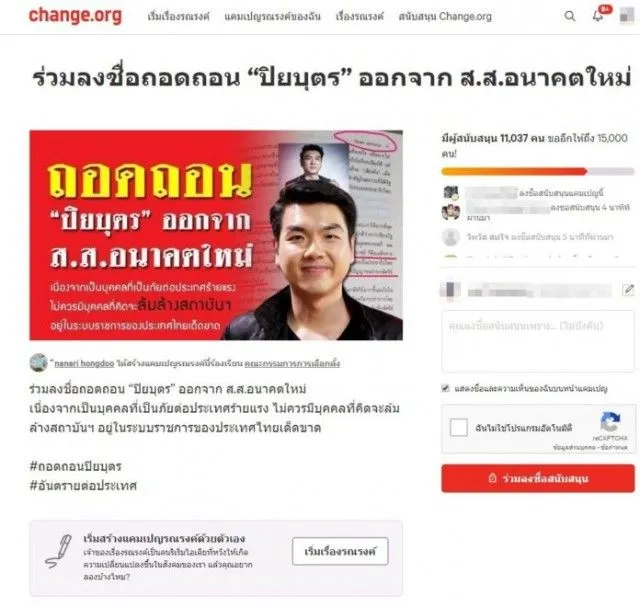Open เริ่มเรื่องรณรงค์ in top navigation
Image resolution: width=640 pixels, height=608 pixels.
[178, 17]
